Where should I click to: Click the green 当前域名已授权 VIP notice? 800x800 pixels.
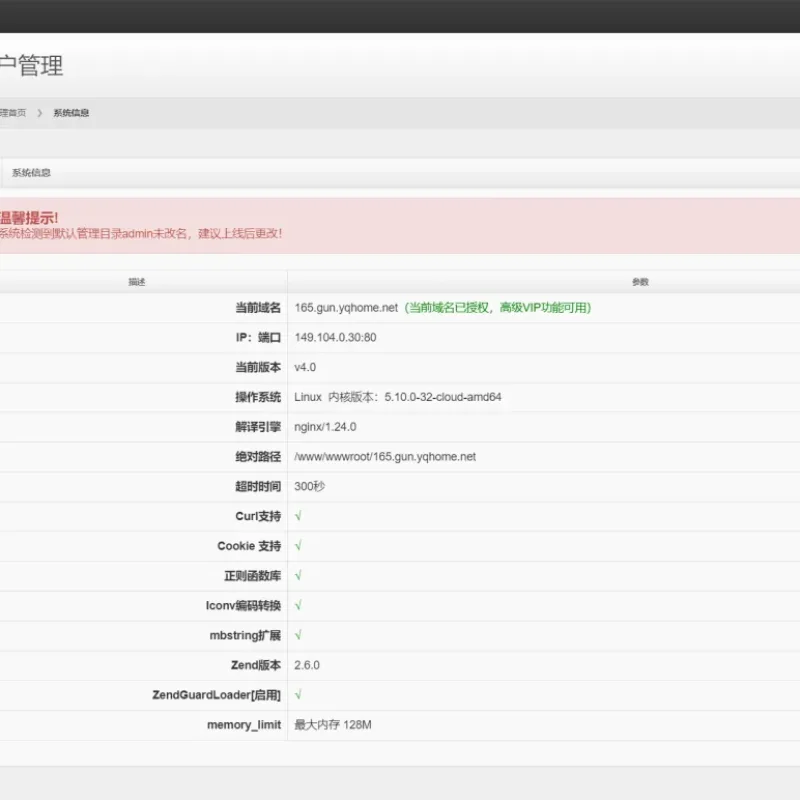pos(497,308)
